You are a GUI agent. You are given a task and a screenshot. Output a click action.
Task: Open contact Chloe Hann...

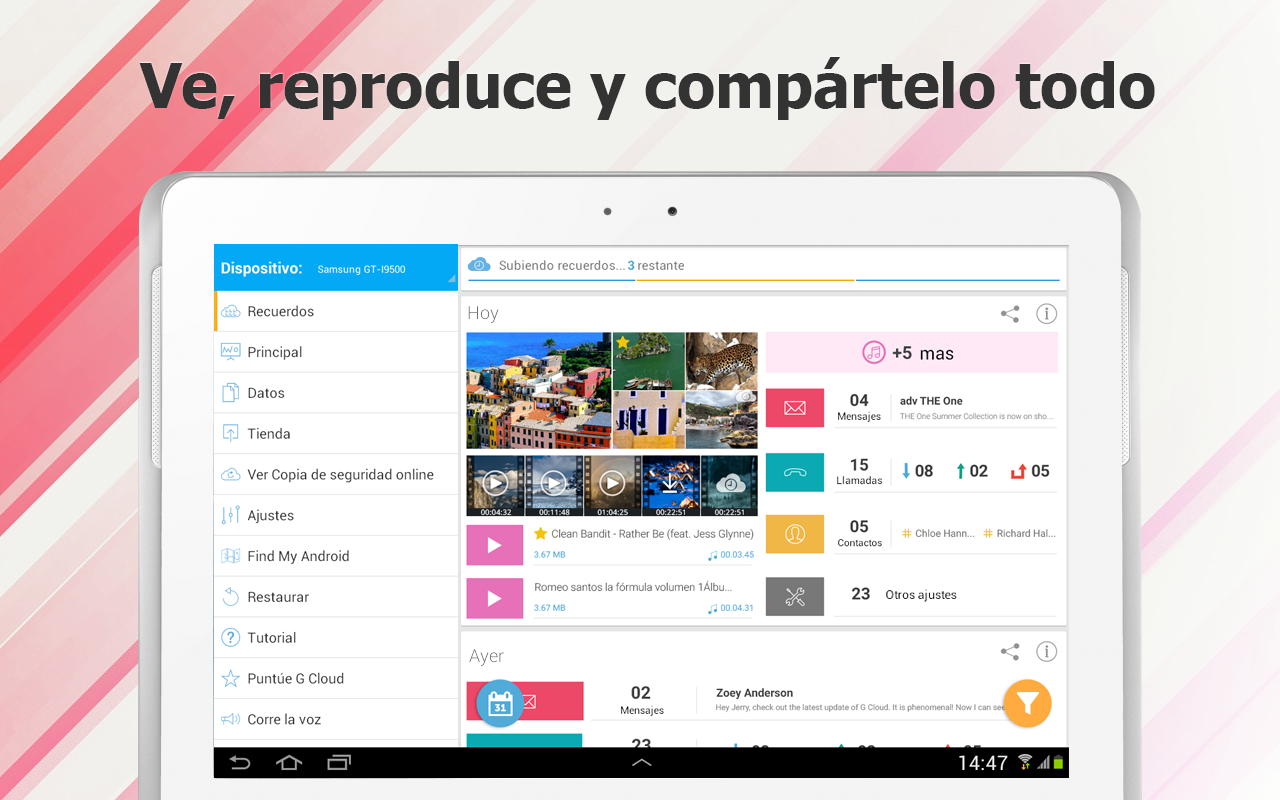tap(938, 533)
